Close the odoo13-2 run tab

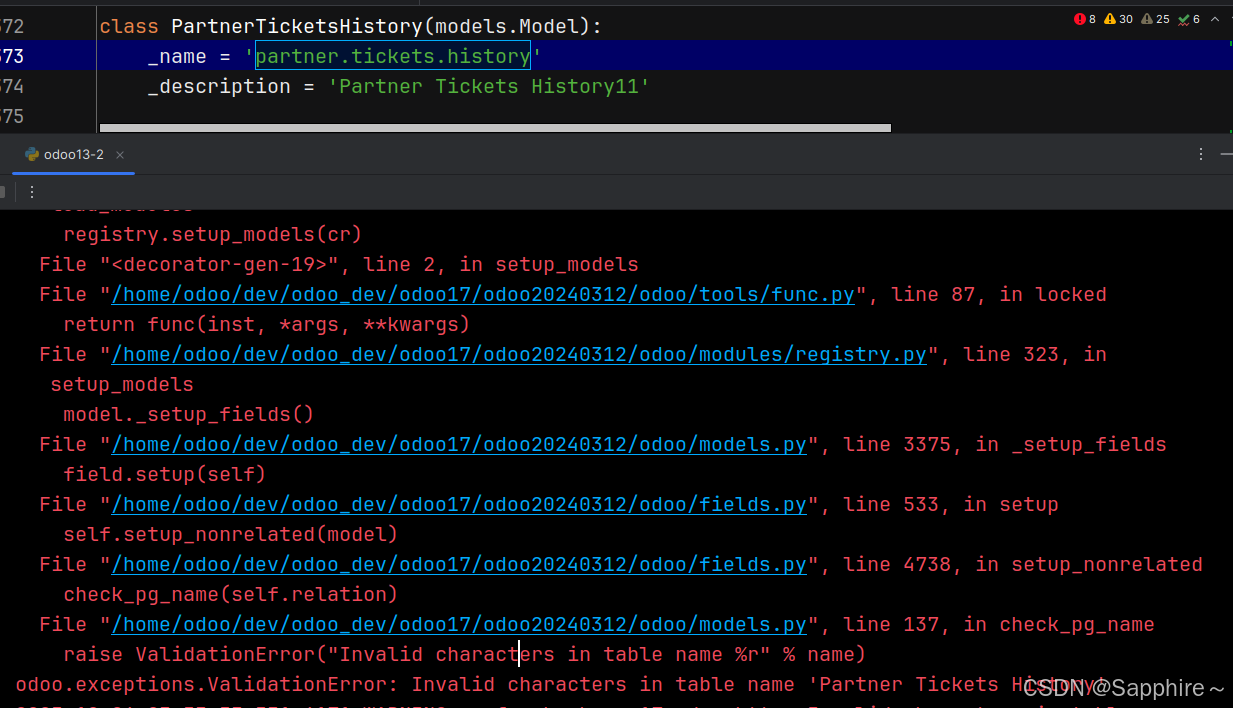pos(120,155)
